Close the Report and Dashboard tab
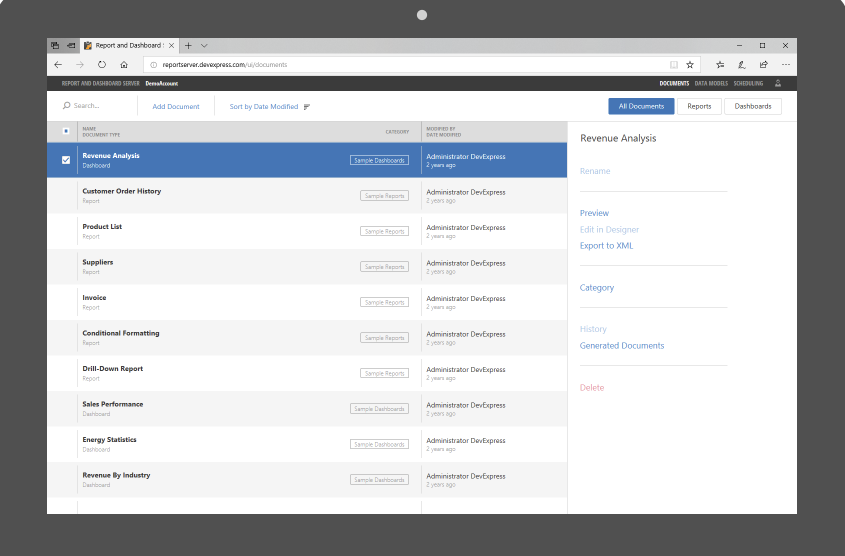 (171, 46)
